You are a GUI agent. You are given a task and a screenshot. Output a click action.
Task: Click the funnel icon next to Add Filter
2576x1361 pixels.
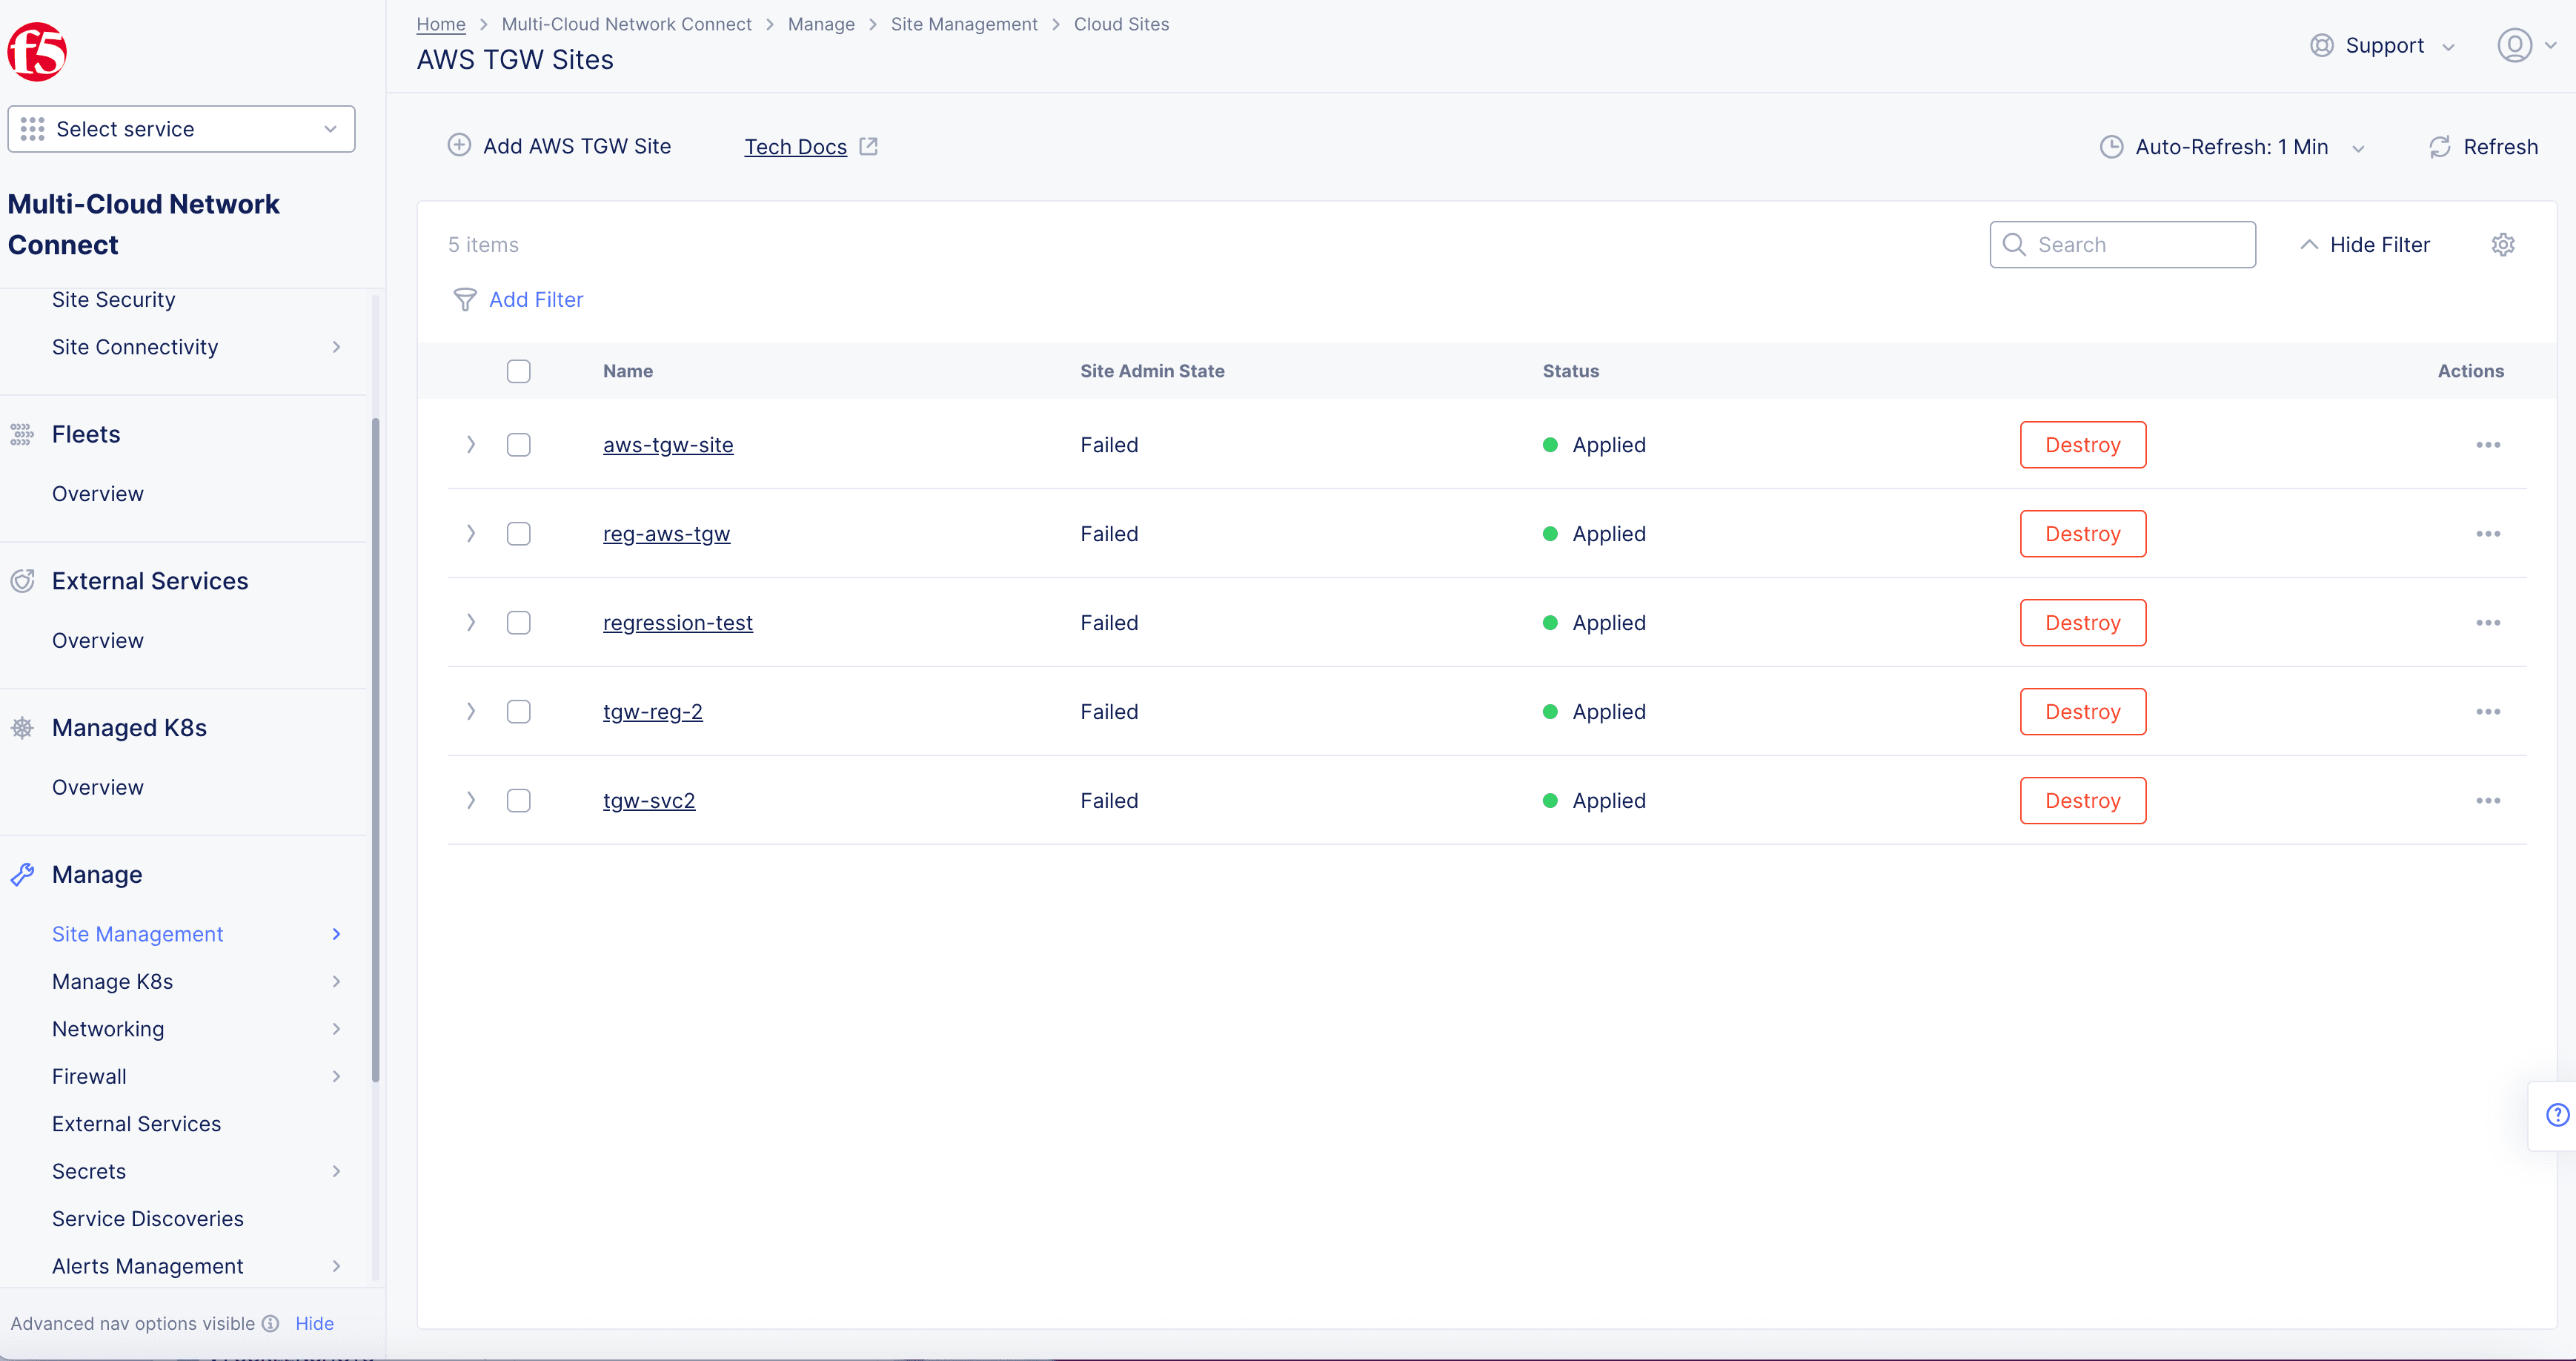(465, 300)
